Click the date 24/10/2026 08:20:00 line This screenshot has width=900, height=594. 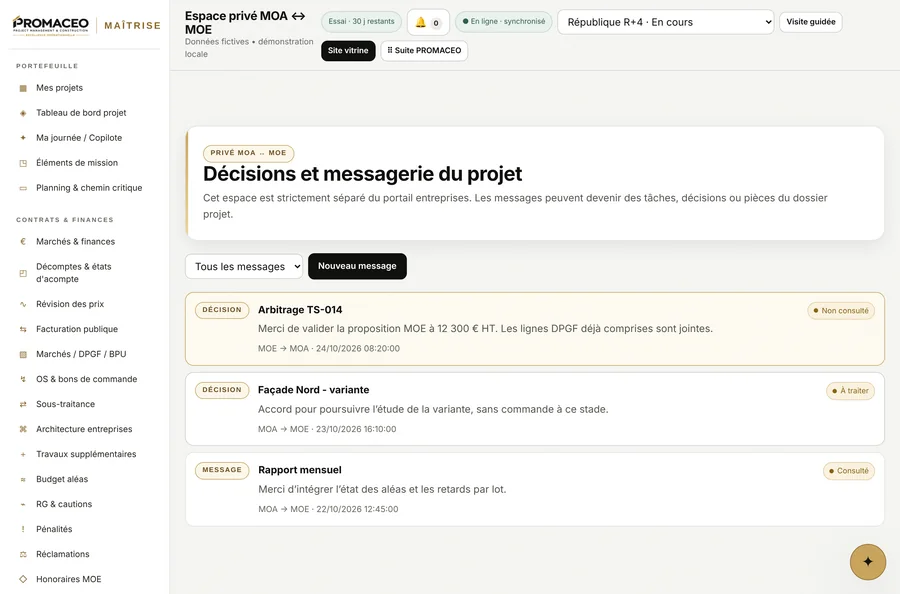coord(329,348)
